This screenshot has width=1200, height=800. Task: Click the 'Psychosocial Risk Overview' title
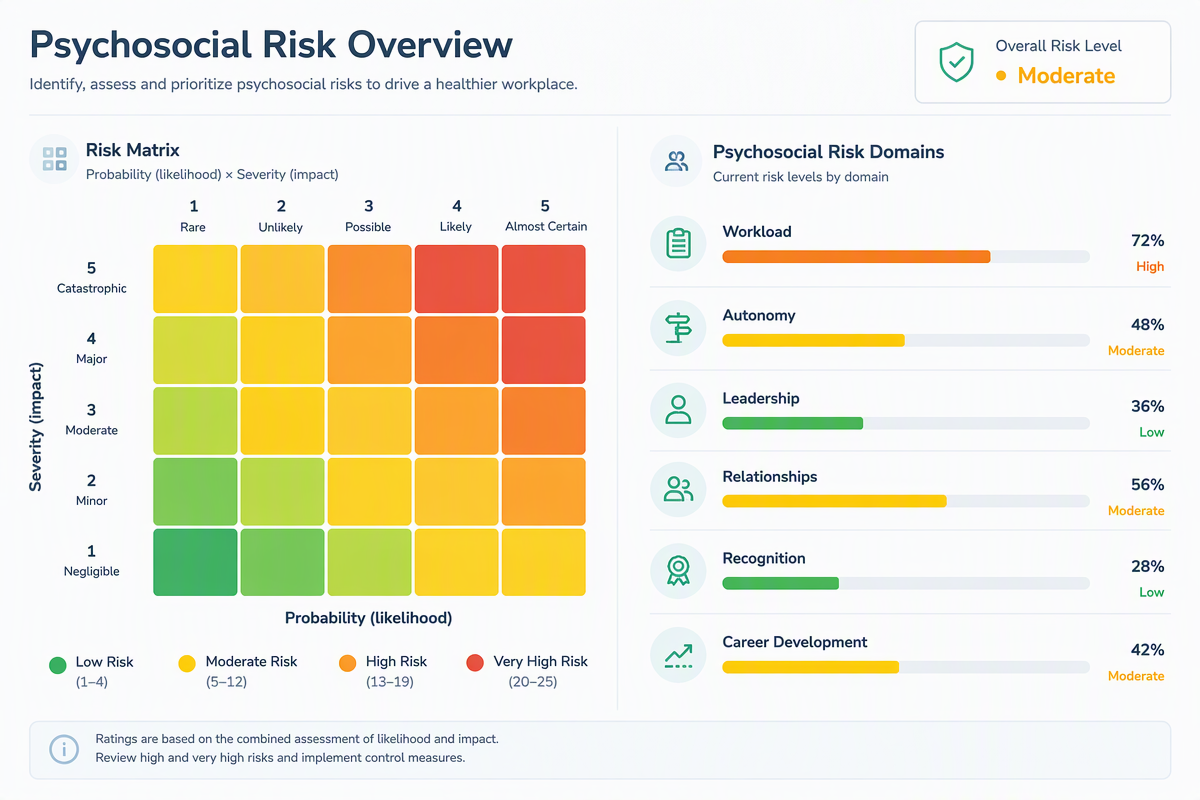click(x=271, y=45)
